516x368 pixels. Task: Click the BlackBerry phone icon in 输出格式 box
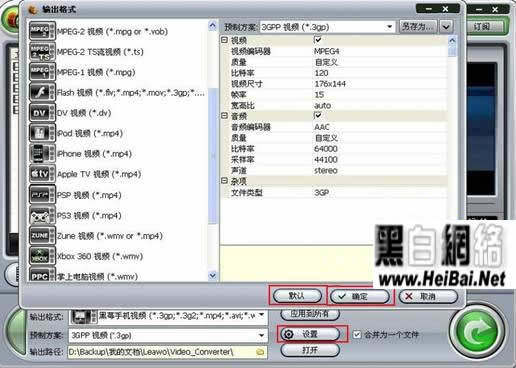(84, 316)
